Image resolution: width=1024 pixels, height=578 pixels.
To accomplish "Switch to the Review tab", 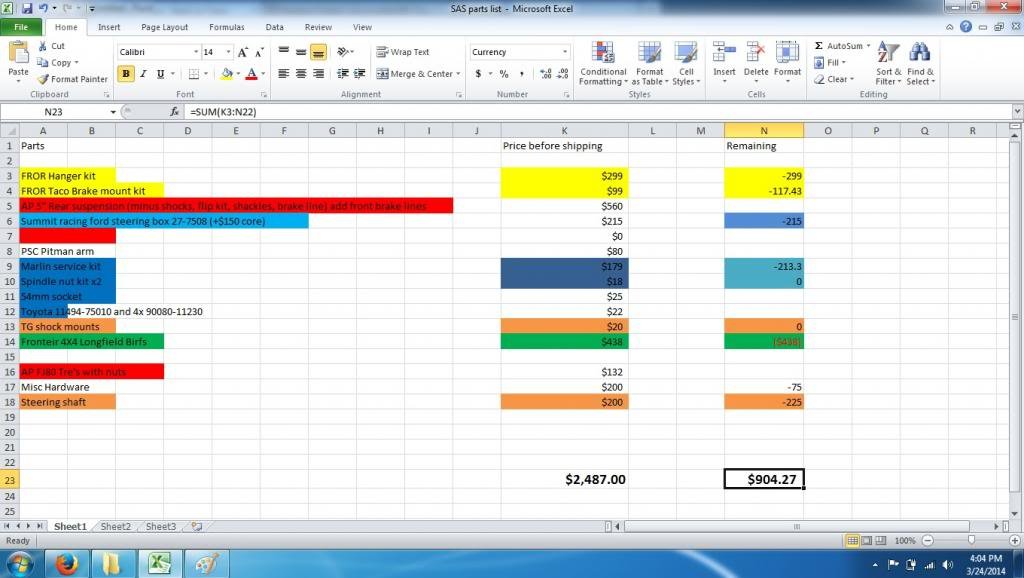I will pyautogui.click(x=318, y=27).
